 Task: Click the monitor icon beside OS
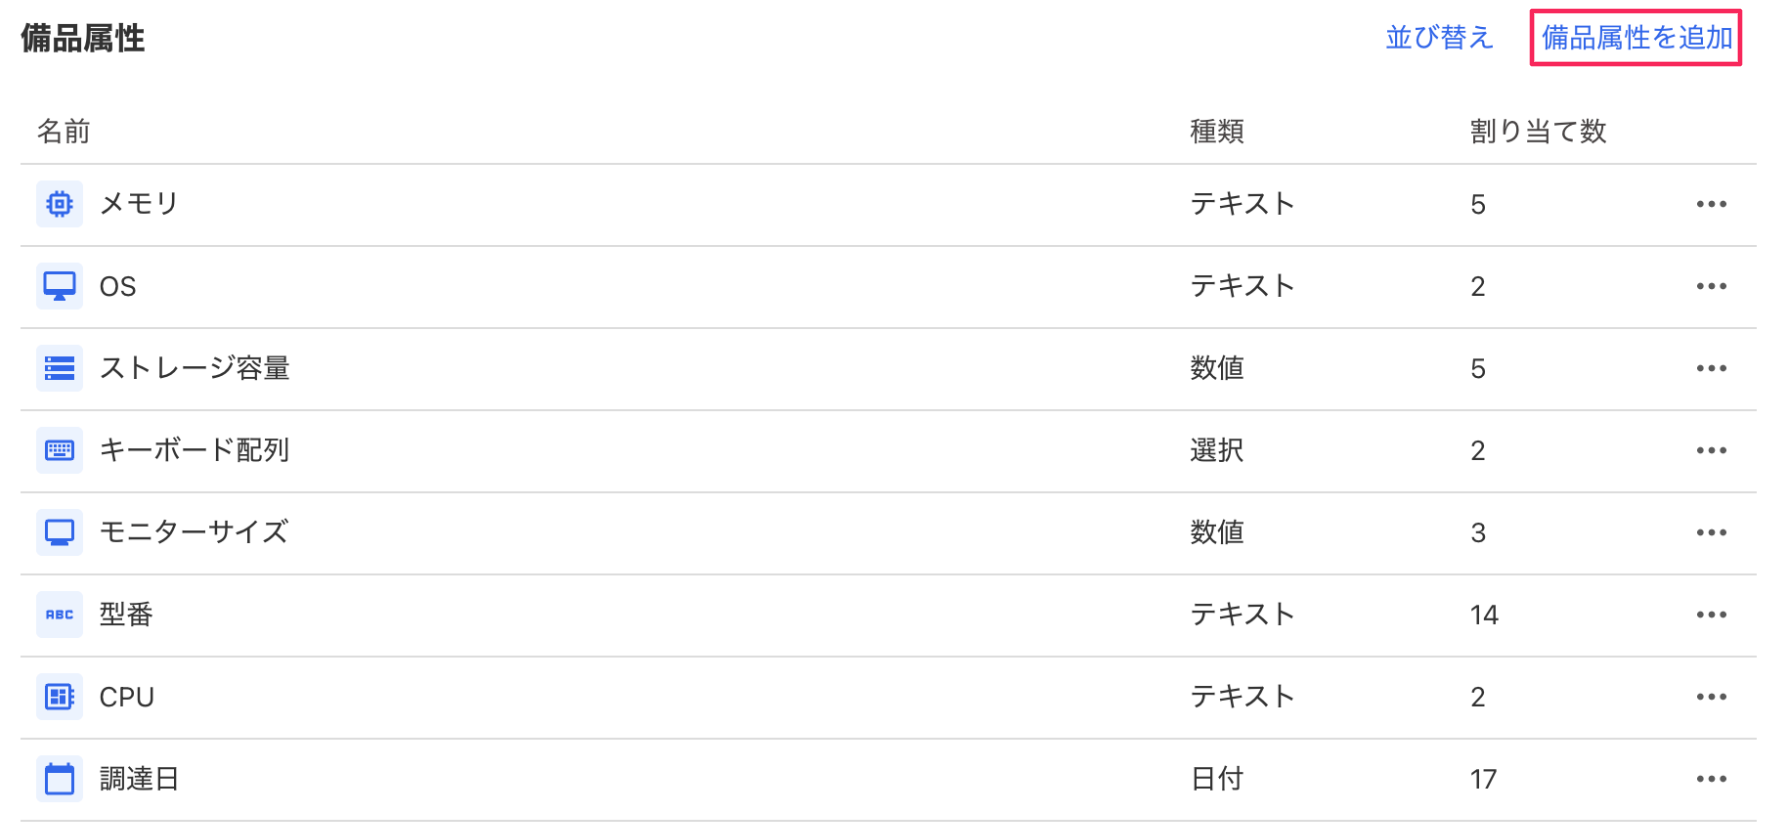coord(59,286)
